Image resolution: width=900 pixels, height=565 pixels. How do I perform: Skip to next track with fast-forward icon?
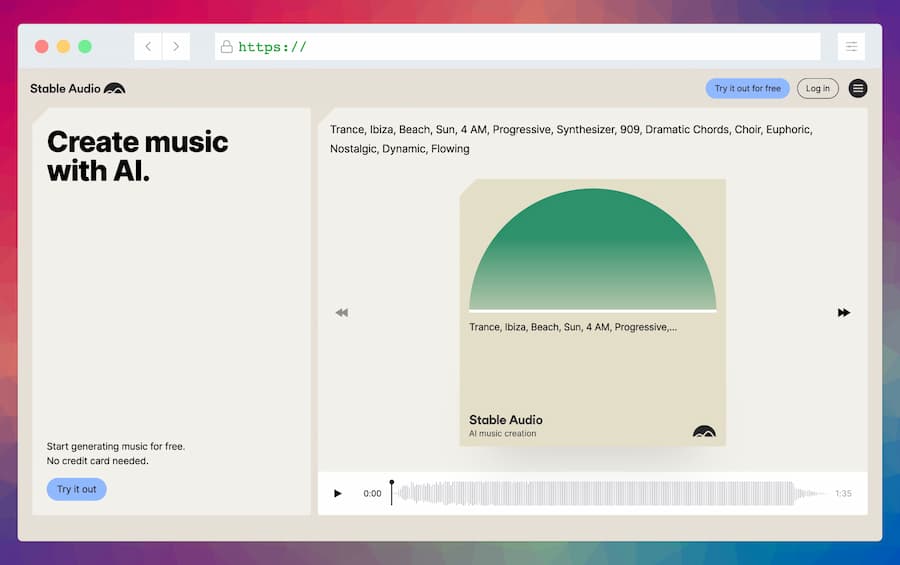843,312
